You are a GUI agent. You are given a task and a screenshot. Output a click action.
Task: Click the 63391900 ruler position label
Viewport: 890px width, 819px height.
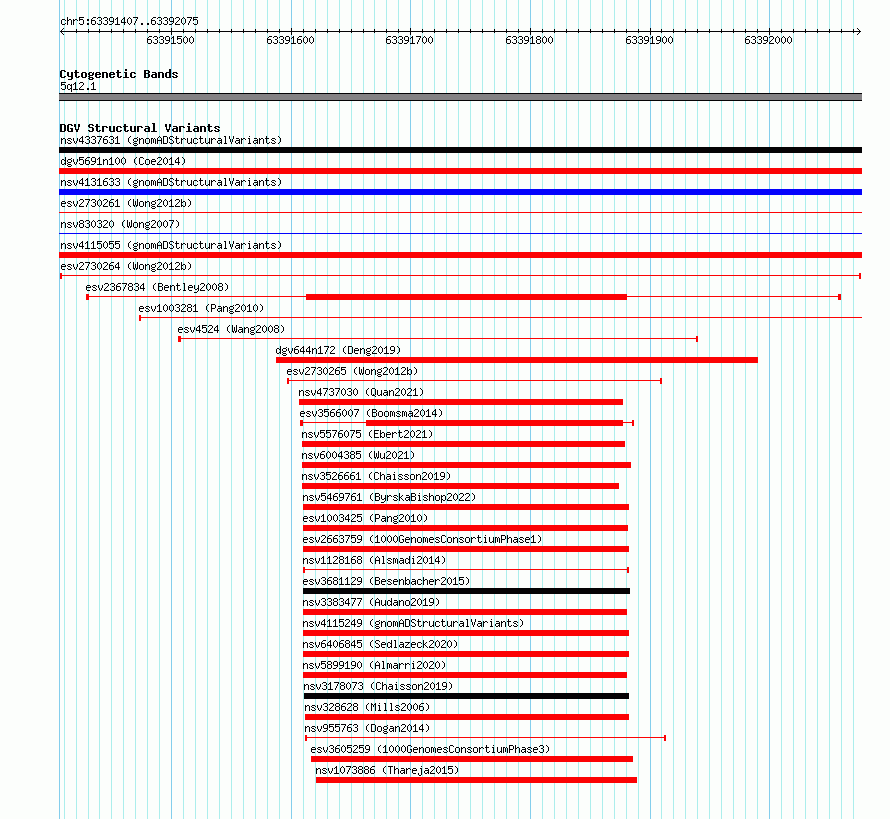(649, 40)
